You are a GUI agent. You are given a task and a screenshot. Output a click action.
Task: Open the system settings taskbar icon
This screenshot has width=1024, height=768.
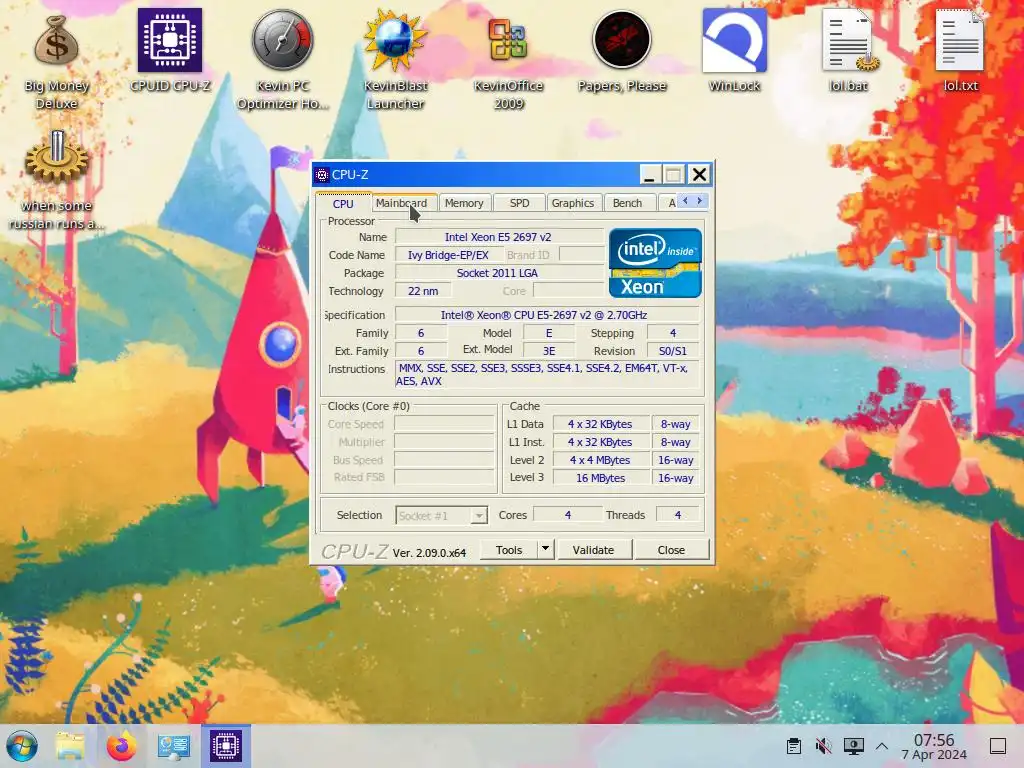tap(174, 746)
